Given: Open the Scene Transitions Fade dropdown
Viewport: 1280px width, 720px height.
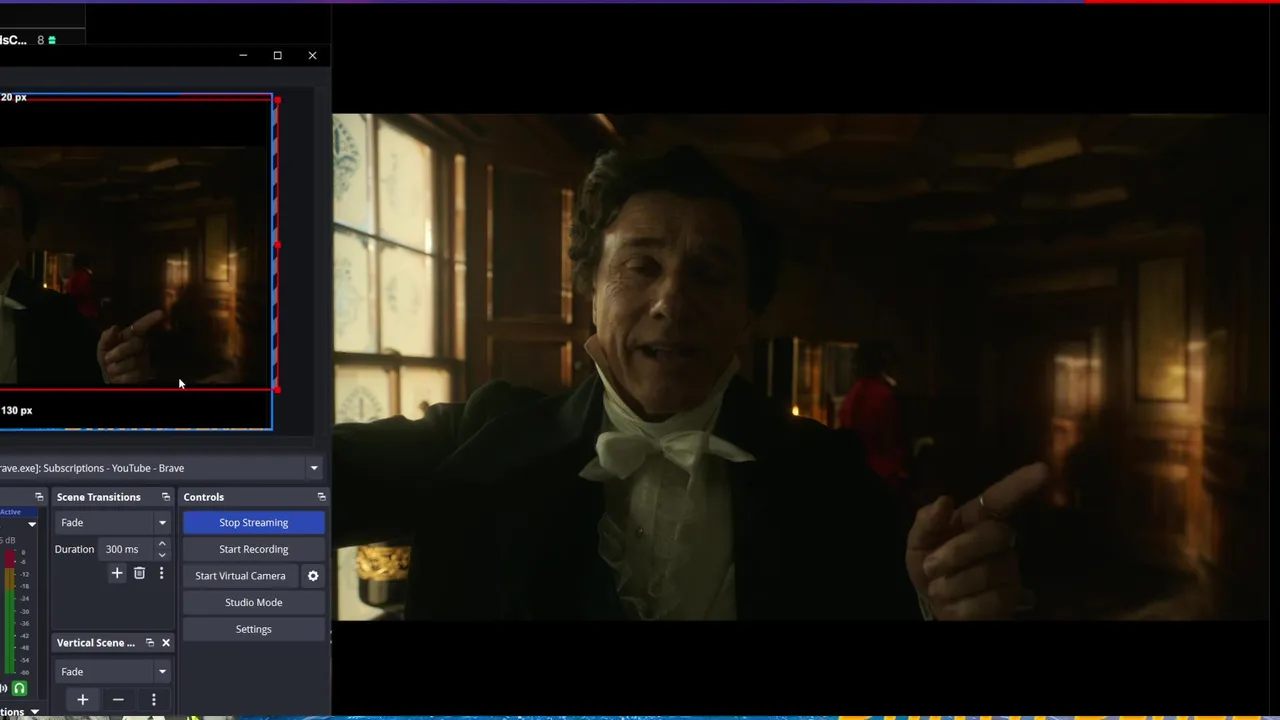Looking at the screenshot, I should [x=112, y=522].
